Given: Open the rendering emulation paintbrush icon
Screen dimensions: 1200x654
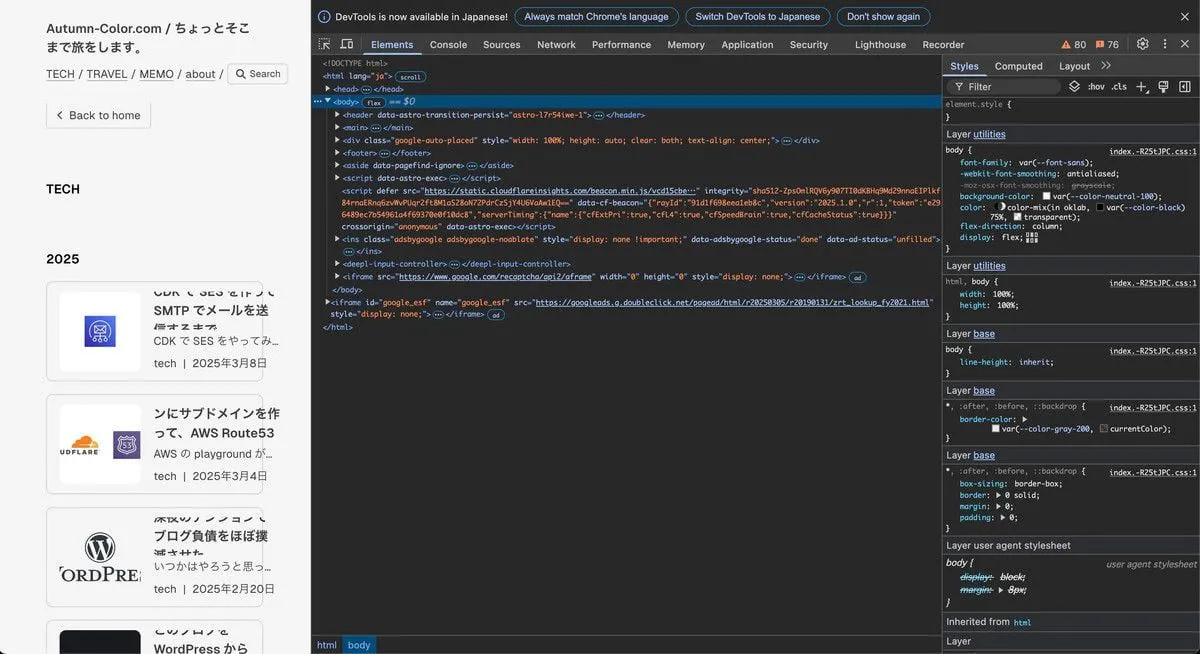Looking at the screenshot, I should point(1163,87).
